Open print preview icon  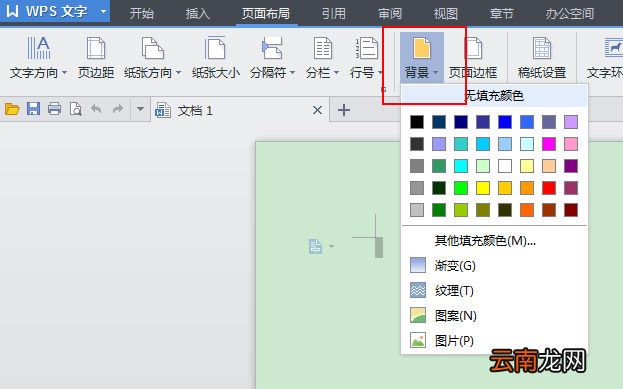coord(75,108)
